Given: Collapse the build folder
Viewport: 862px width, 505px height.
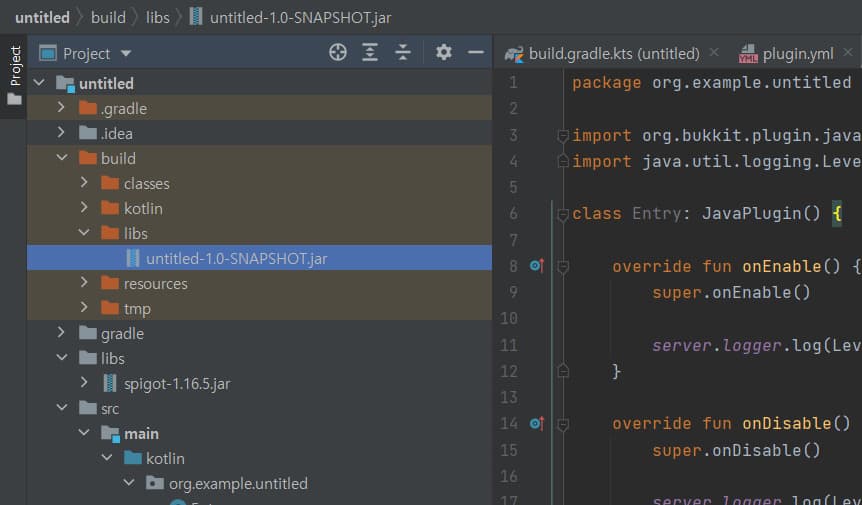Looking at the screenshot, I should pos(62,158).
